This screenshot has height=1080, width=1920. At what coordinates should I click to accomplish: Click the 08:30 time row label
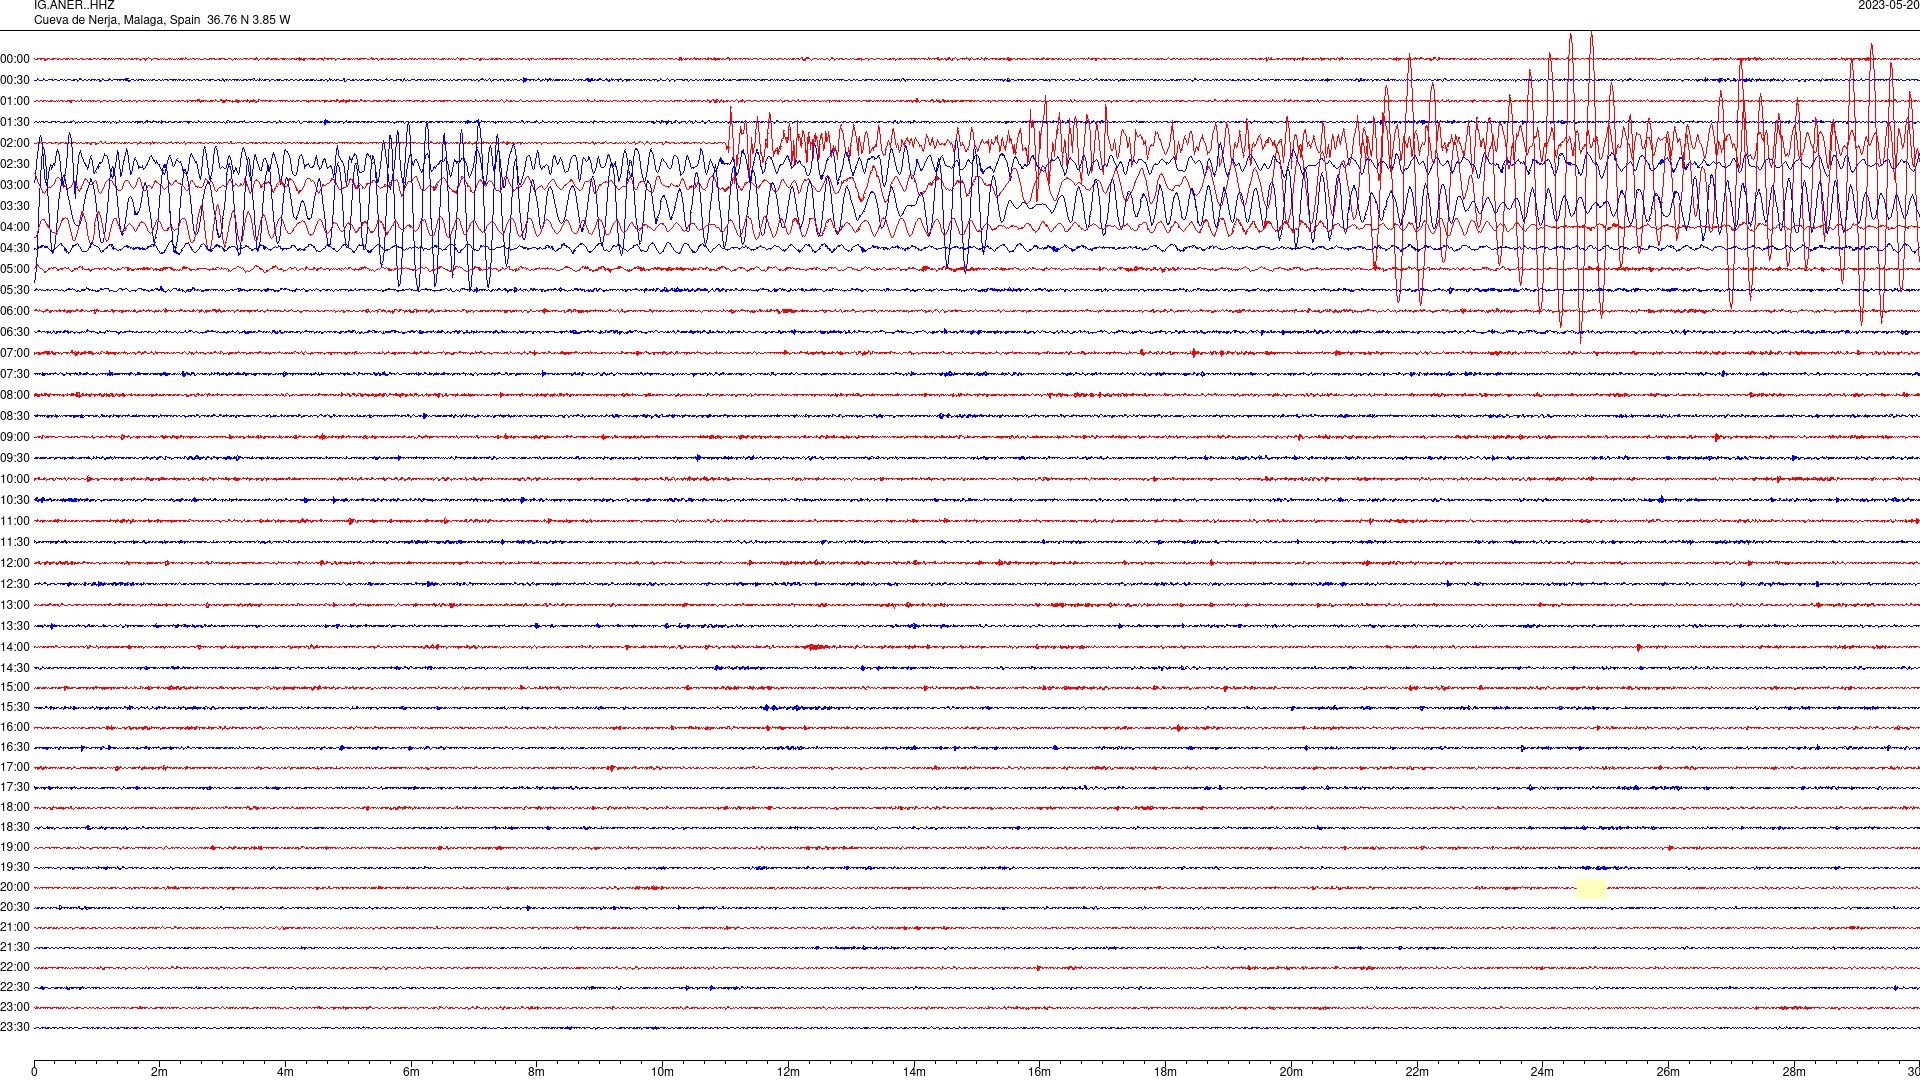click(15, 416)
